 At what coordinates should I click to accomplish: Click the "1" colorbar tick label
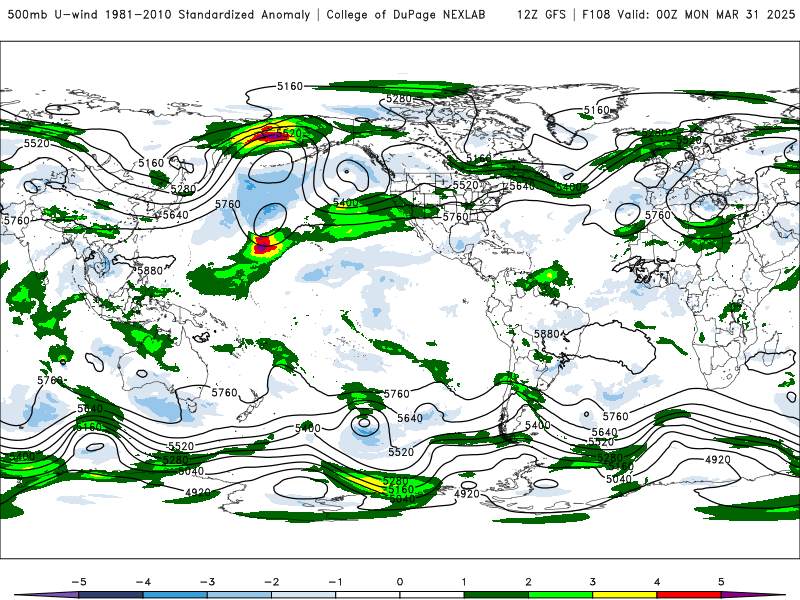click(464, 582)
